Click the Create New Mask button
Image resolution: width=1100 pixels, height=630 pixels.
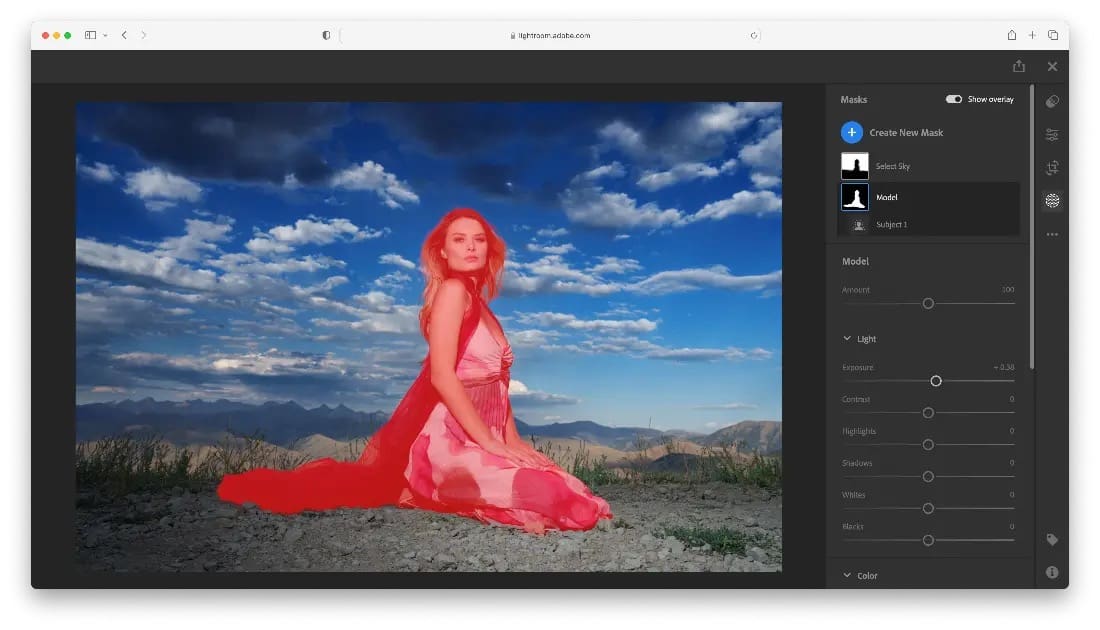pyautogui.click(x=891, y=131)
